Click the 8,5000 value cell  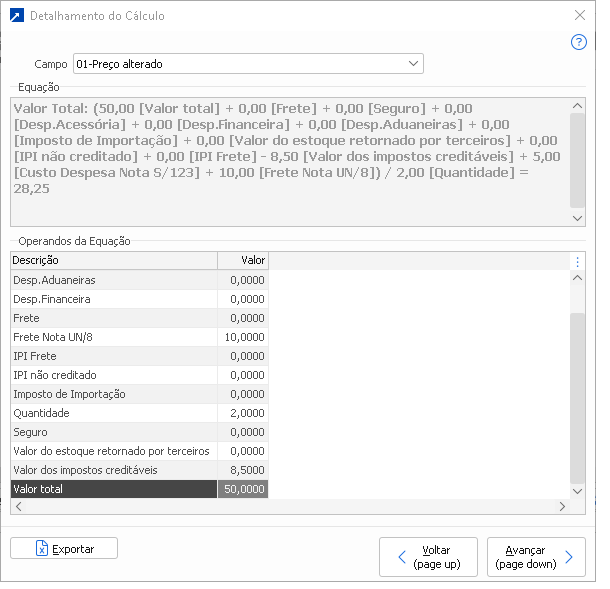pyautogui.click(x=243, y=470)
